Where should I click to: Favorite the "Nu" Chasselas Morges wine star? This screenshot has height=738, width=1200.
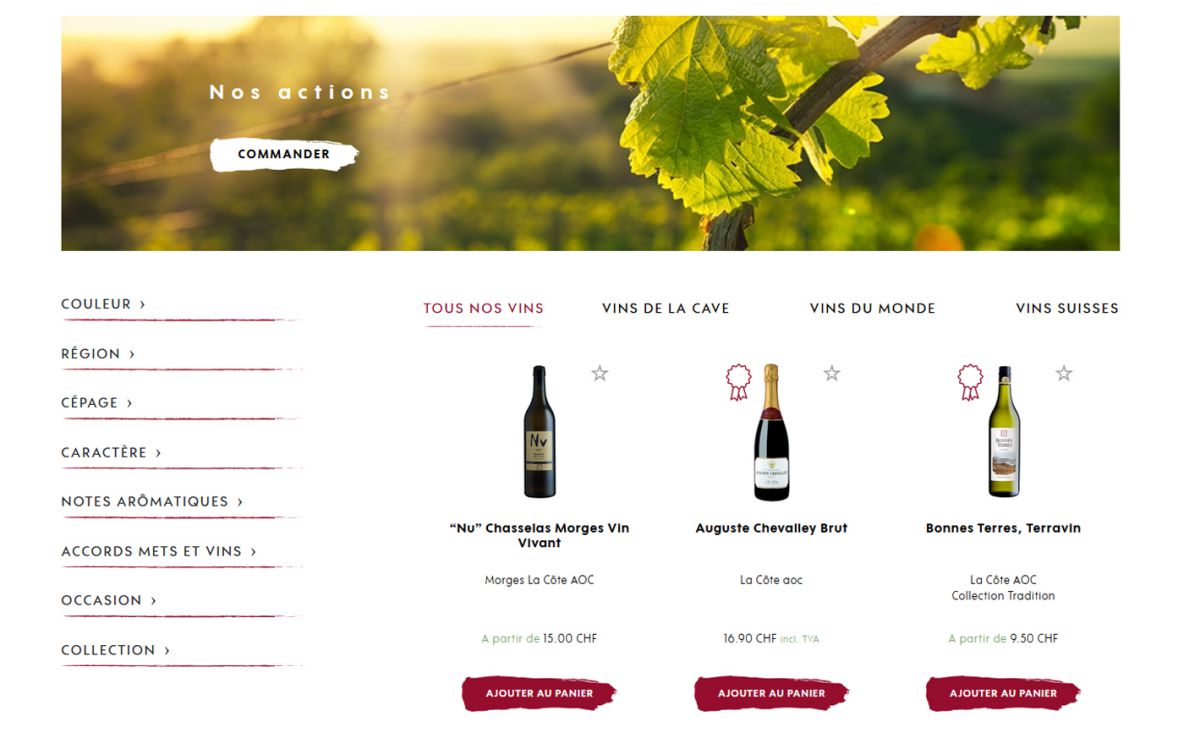click(600, 373)
